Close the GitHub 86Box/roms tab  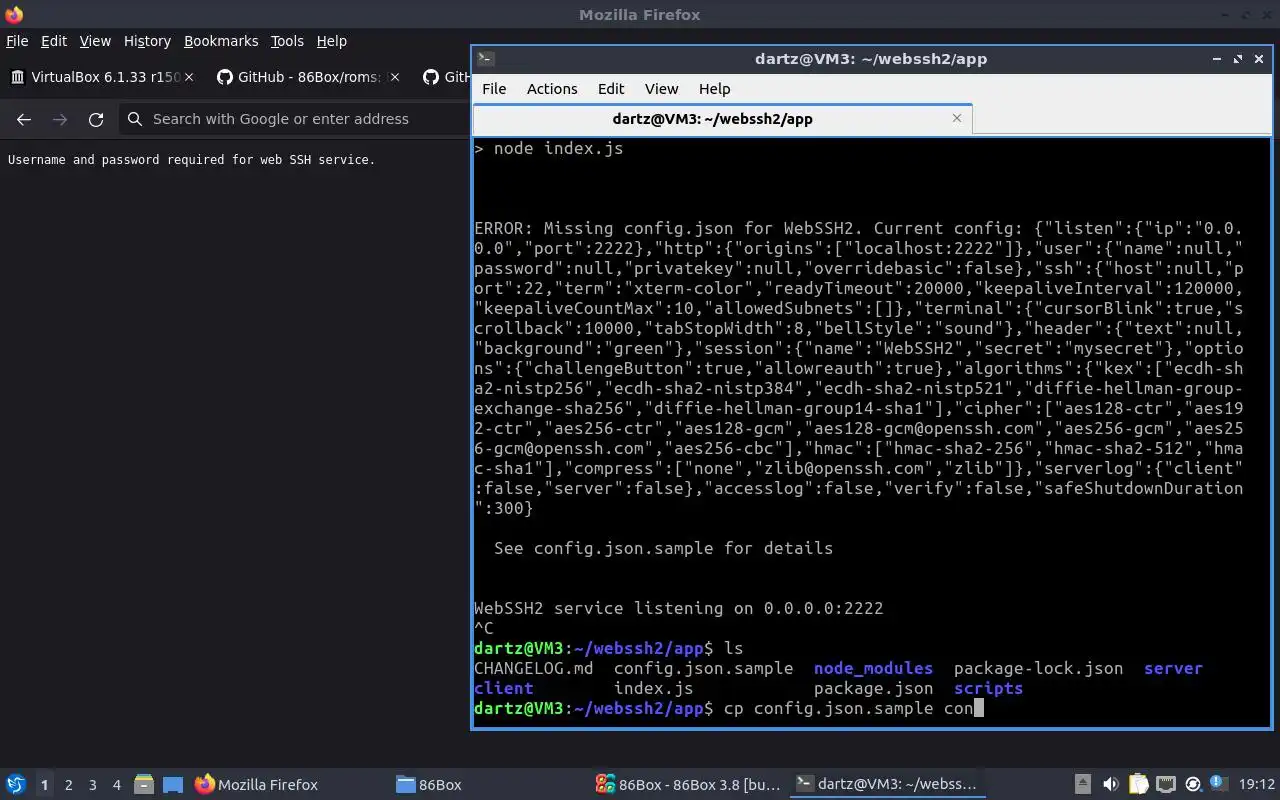[x=395, y=77]
